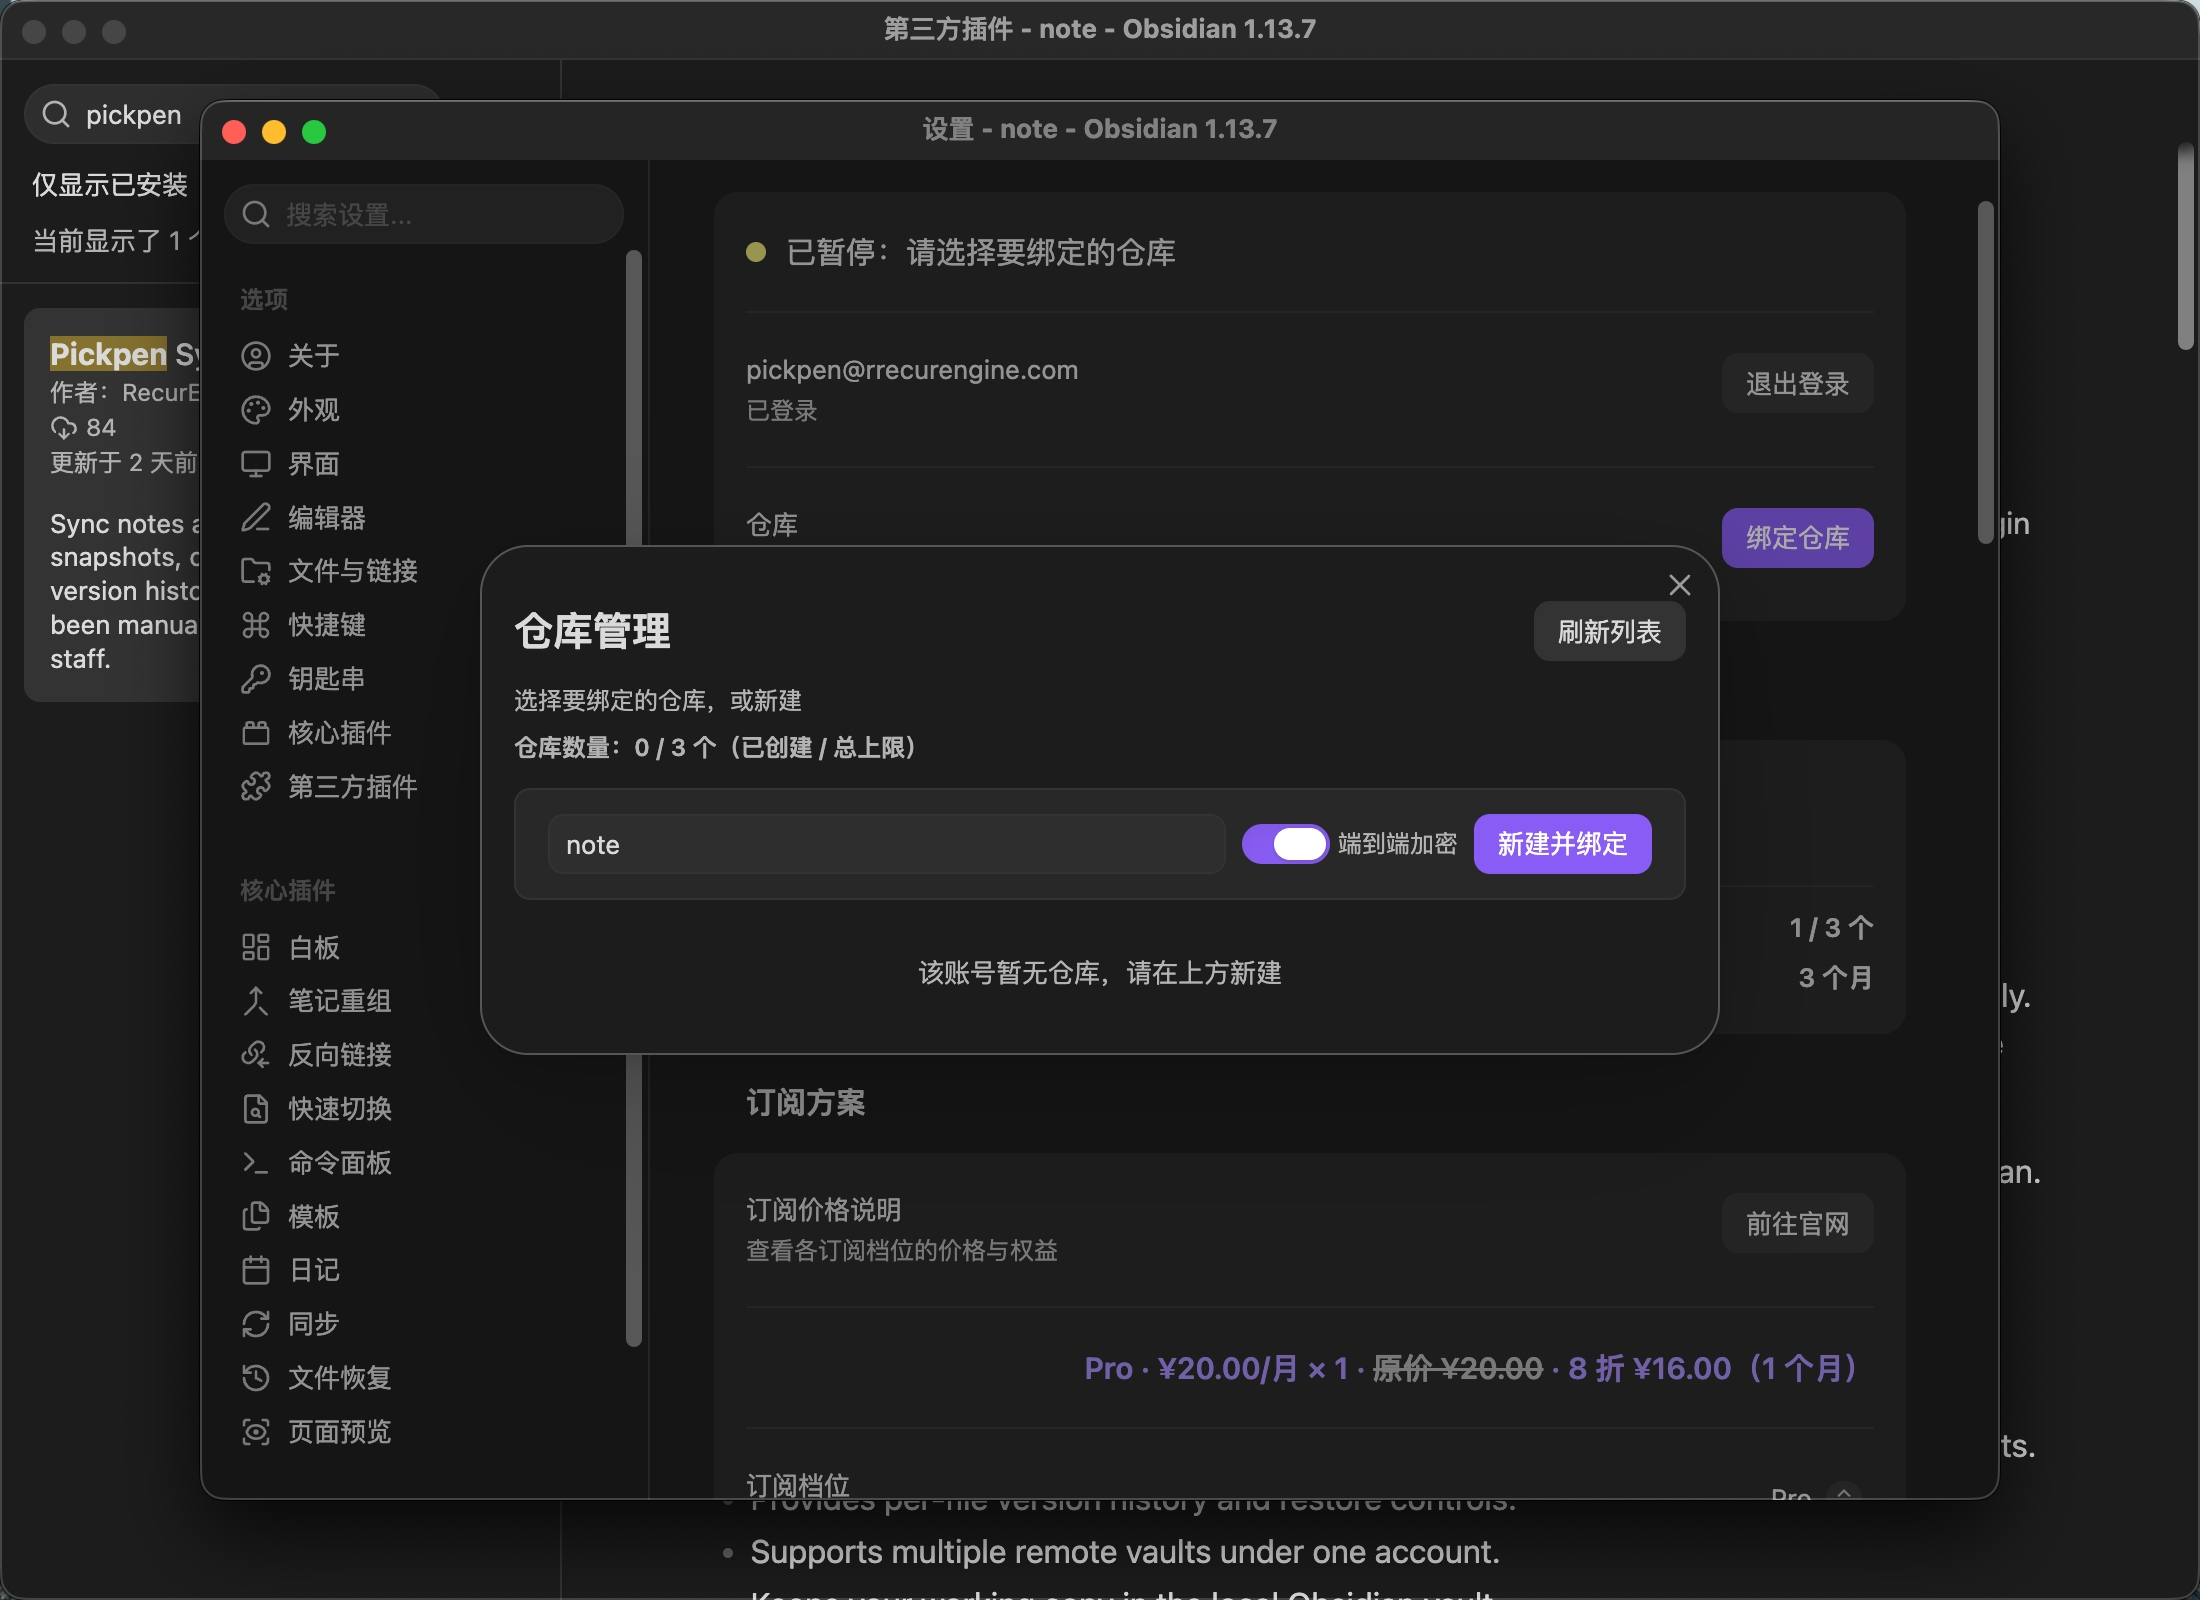The image size is (2200, 1600).
Task: Click the magnifier icon in the settings search
Action: (256, 214)
